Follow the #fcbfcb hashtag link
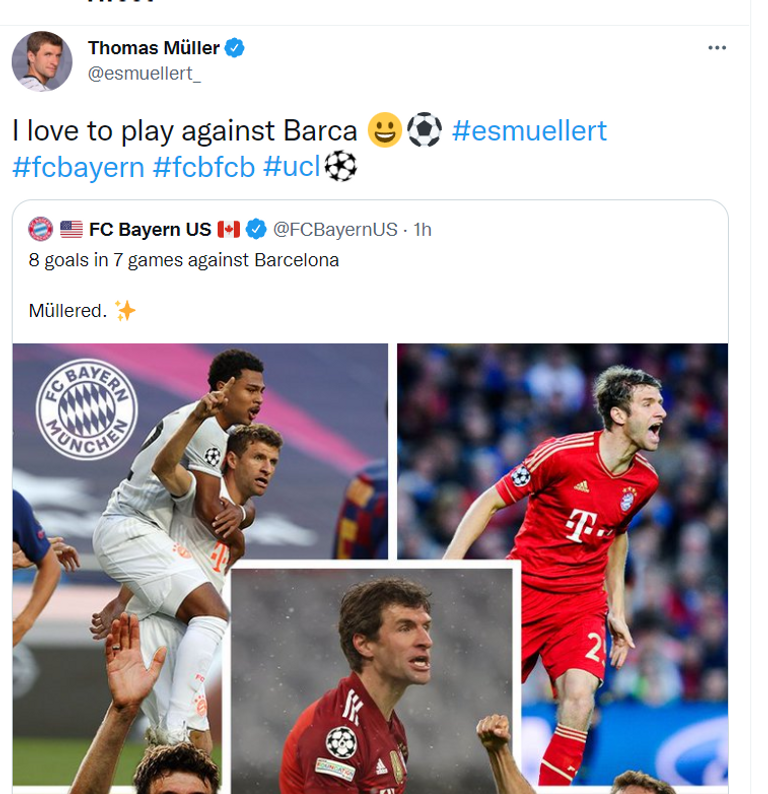 click(x=203, y=166)
